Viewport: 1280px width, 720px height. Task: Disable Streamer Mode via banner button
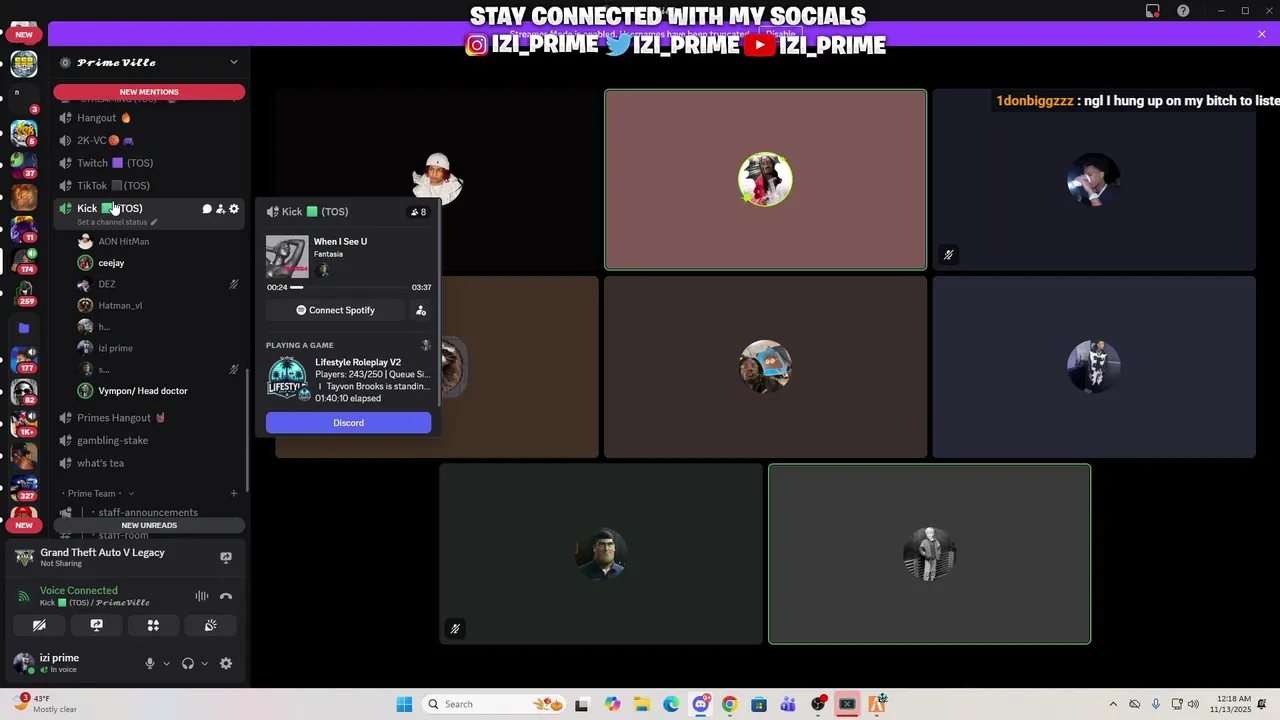780,34
